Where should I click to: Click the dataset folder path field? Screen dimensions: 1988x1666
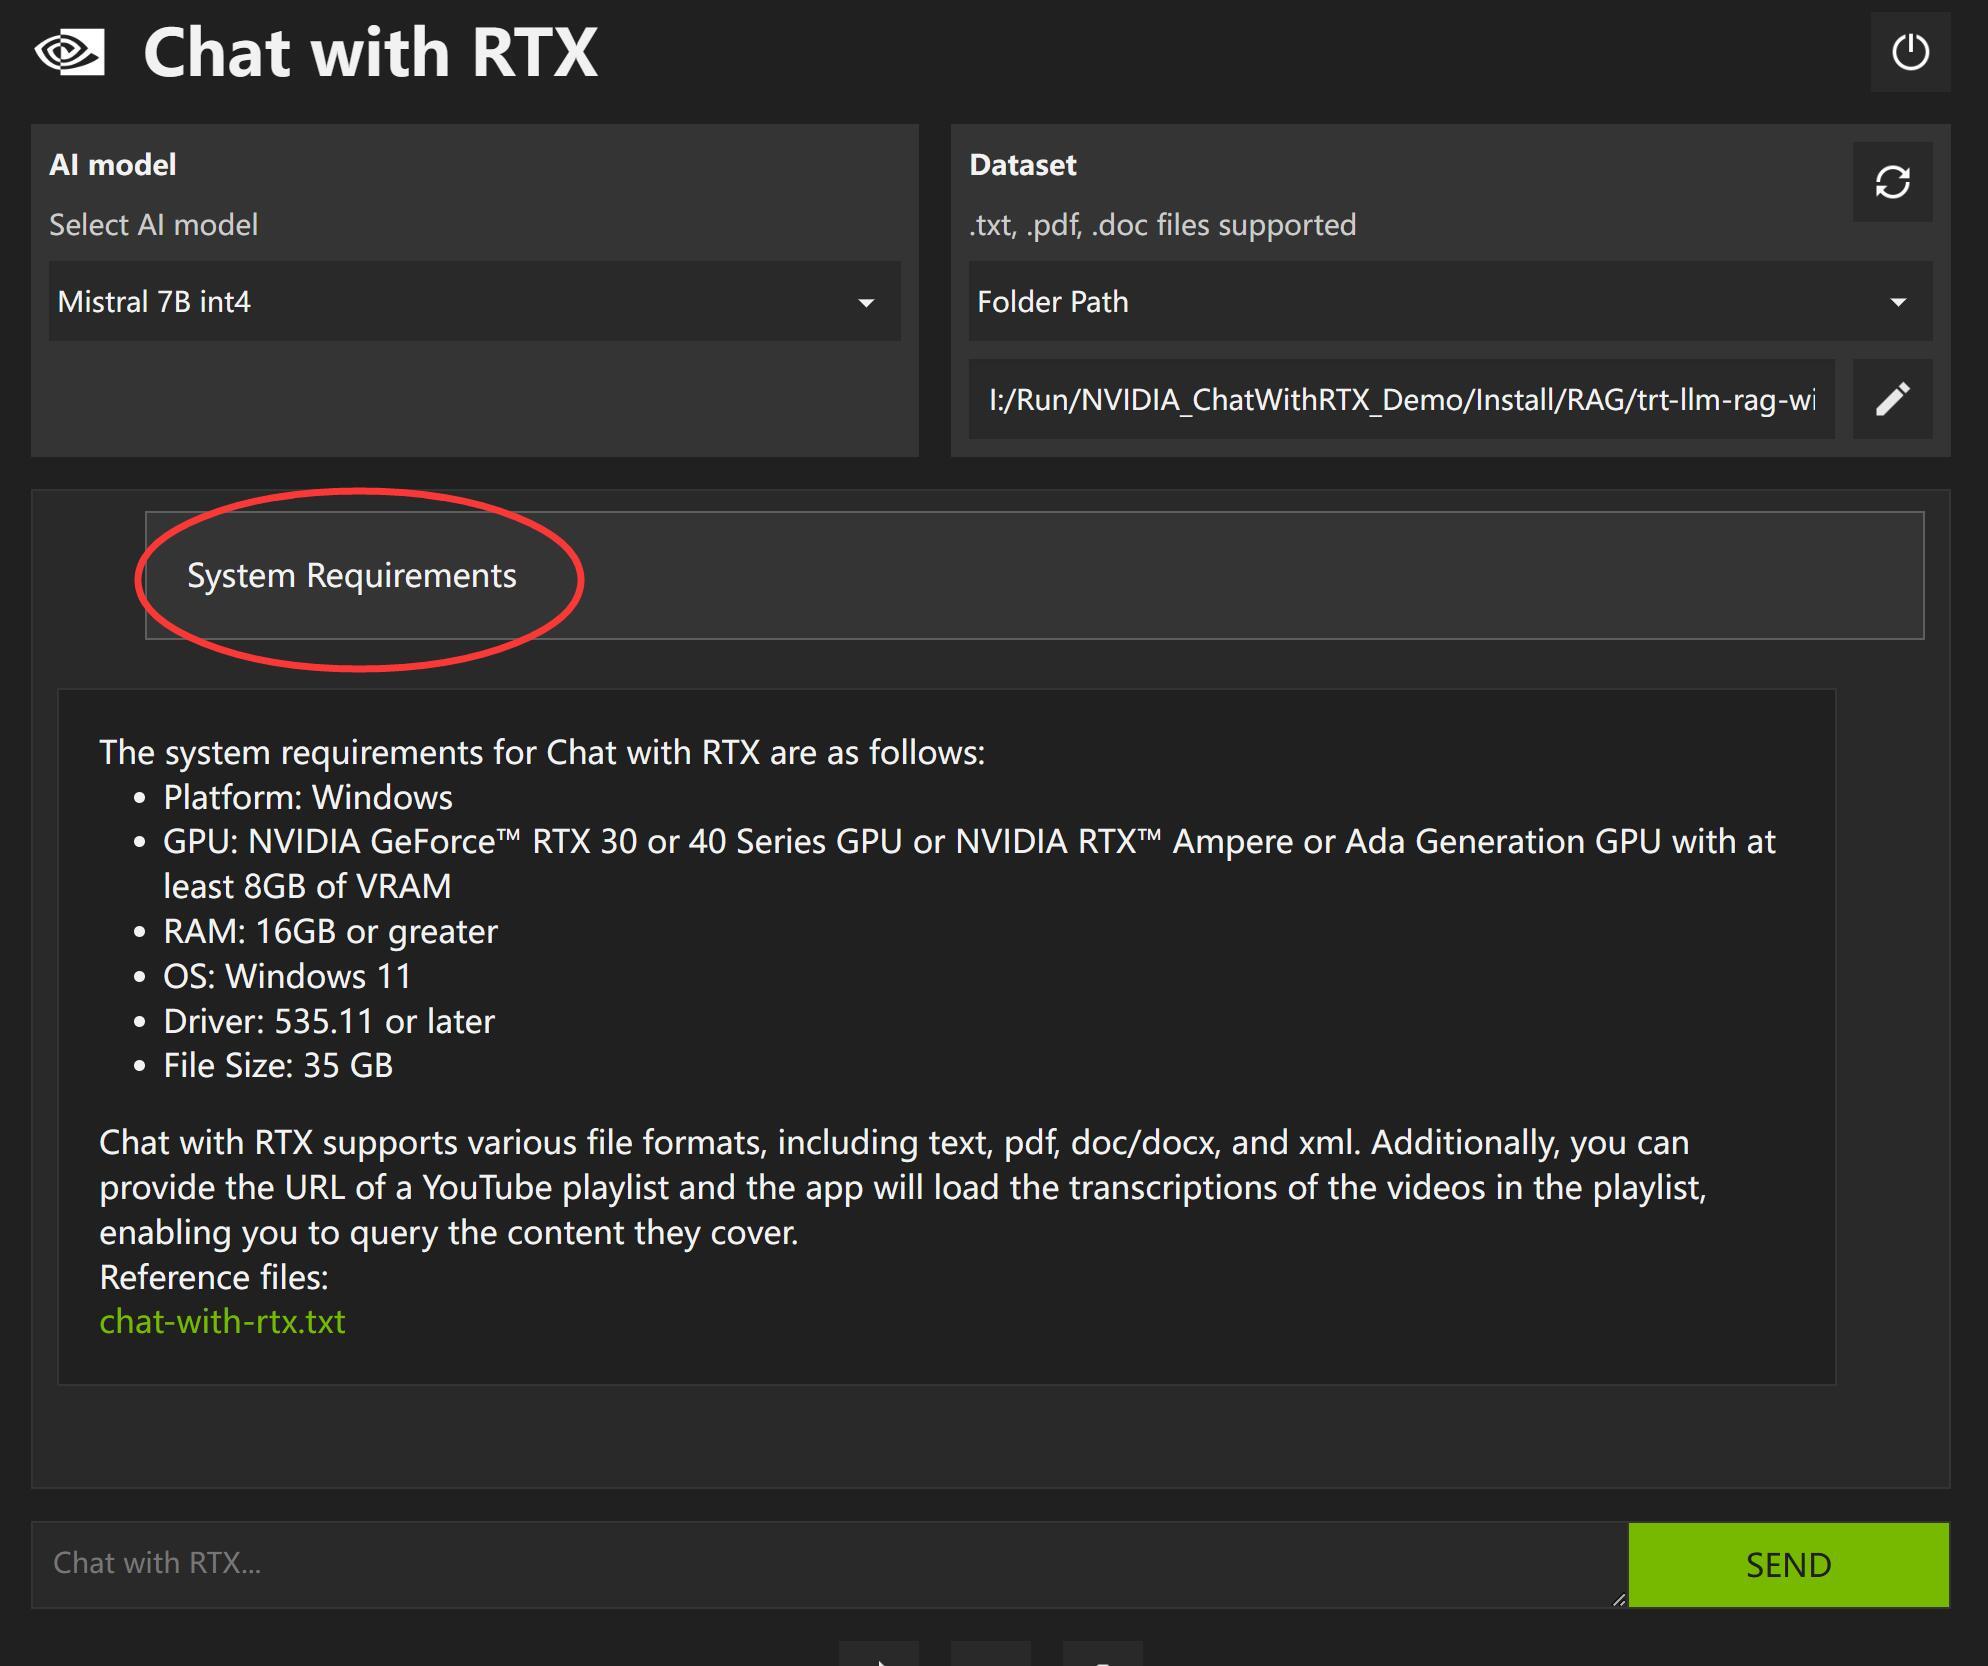(1401, 399)
